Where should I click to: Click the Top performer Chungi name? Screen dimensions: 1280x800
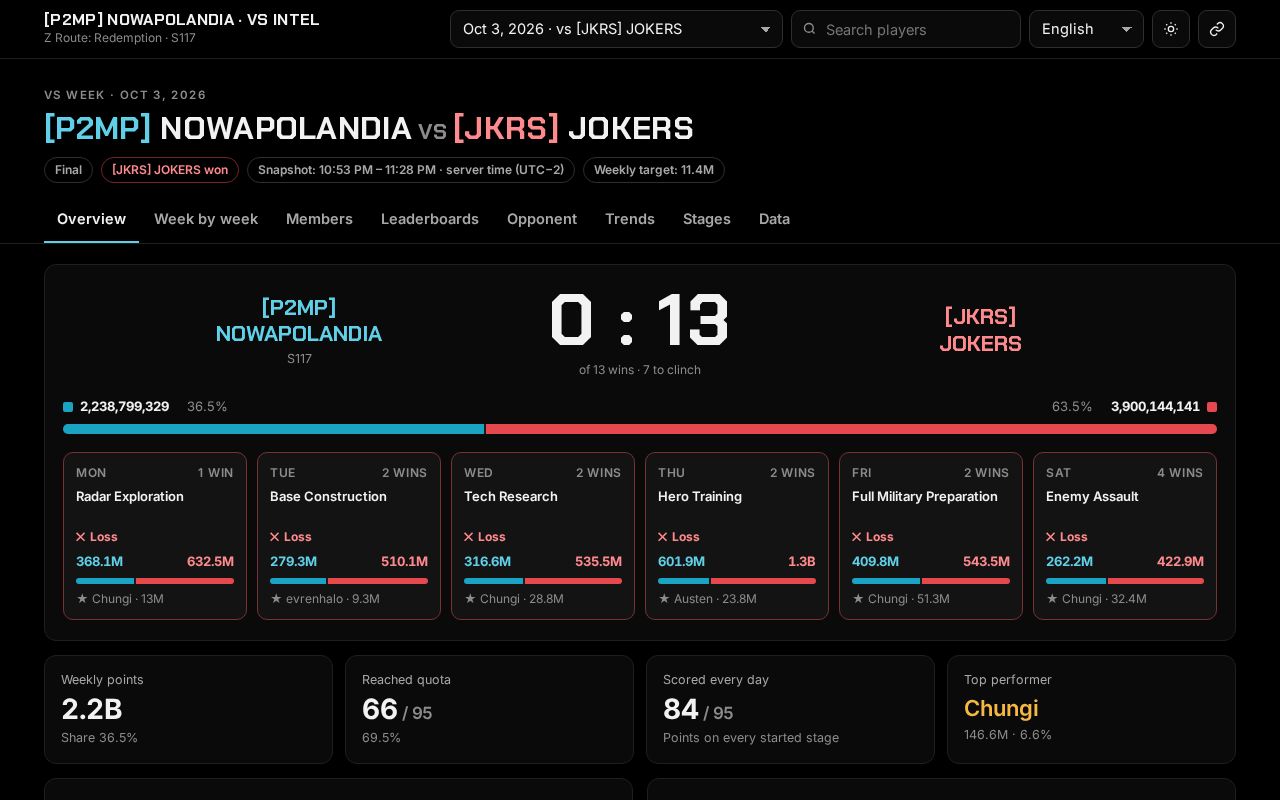1001,708
